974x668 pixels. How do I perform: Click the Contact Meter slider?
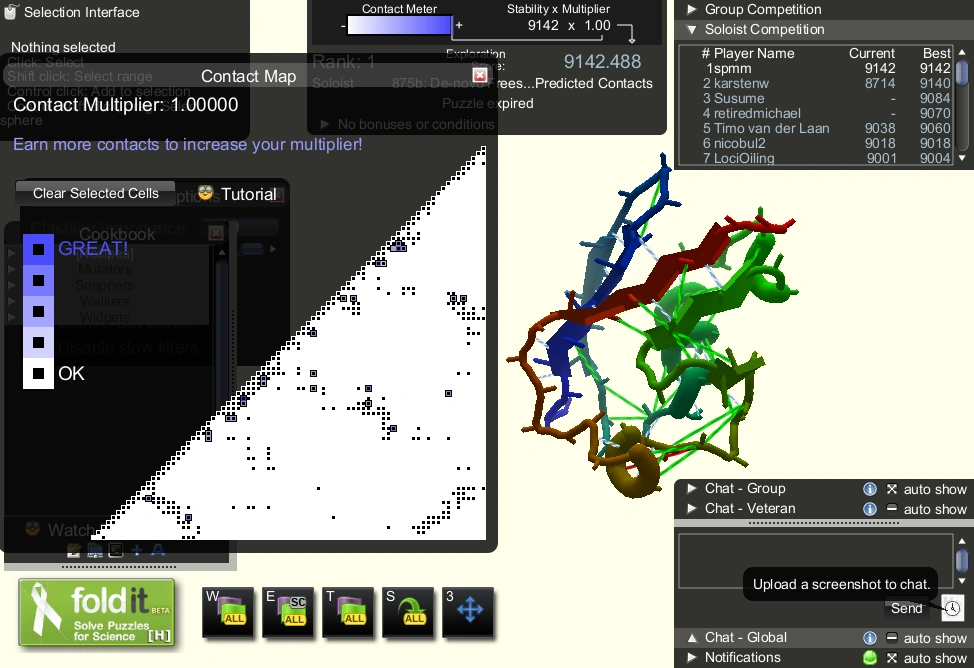click(x=399, y=26)
